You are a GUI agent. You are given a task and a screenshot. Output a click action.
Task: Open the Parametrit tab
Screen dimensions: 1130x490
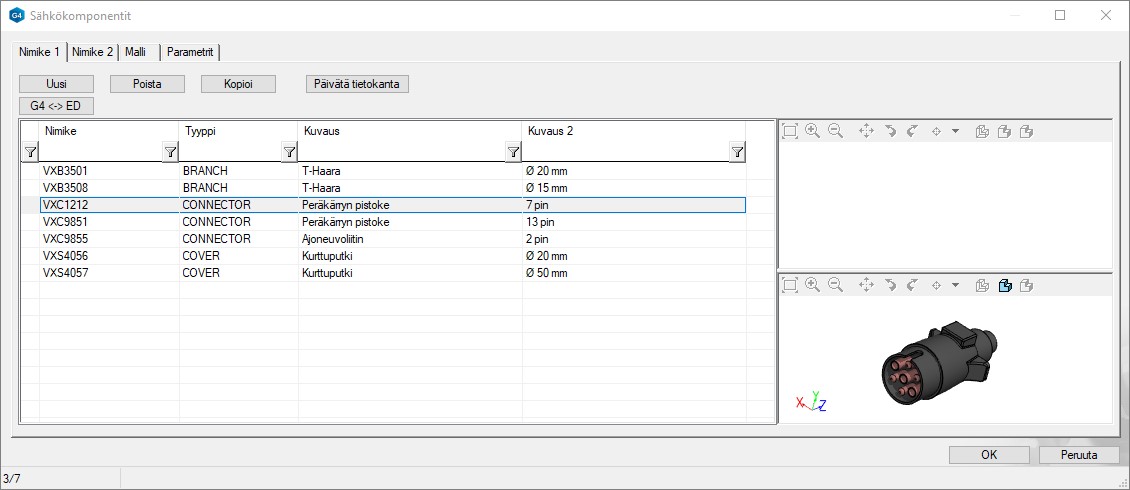tap(191, 52)
